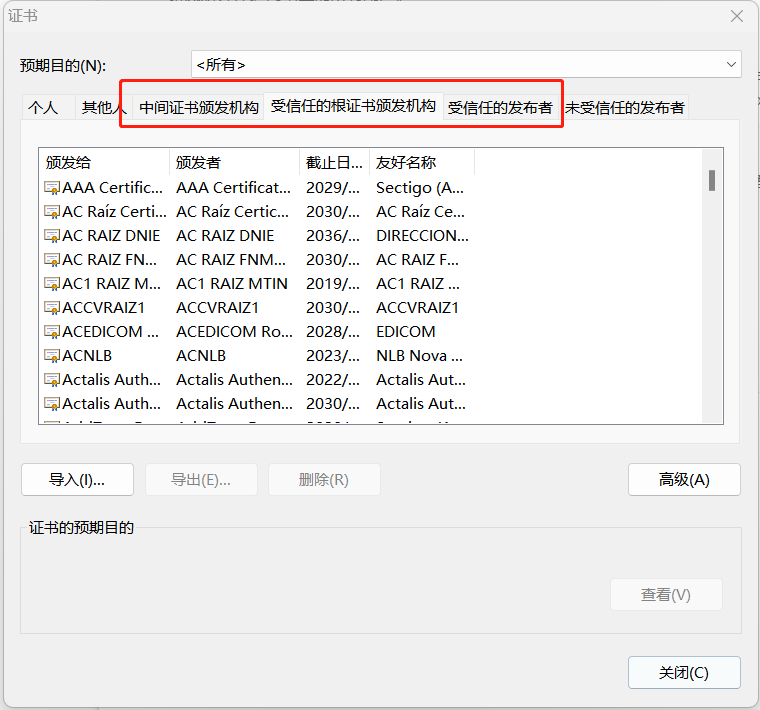Close the 证书 dialog with the X
Image resolution: width=760 pixels, height=710 pixels.
(x=737, y=16)
